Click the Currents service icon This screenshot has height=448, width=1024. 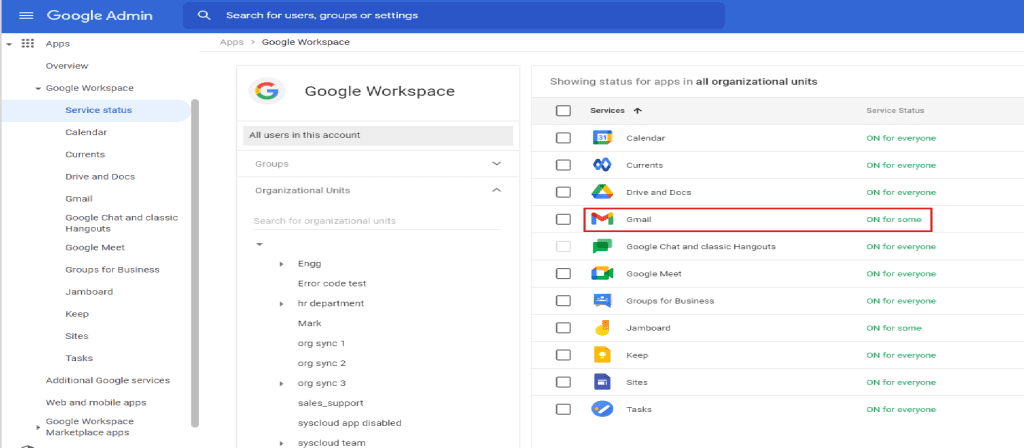point(601,165)
